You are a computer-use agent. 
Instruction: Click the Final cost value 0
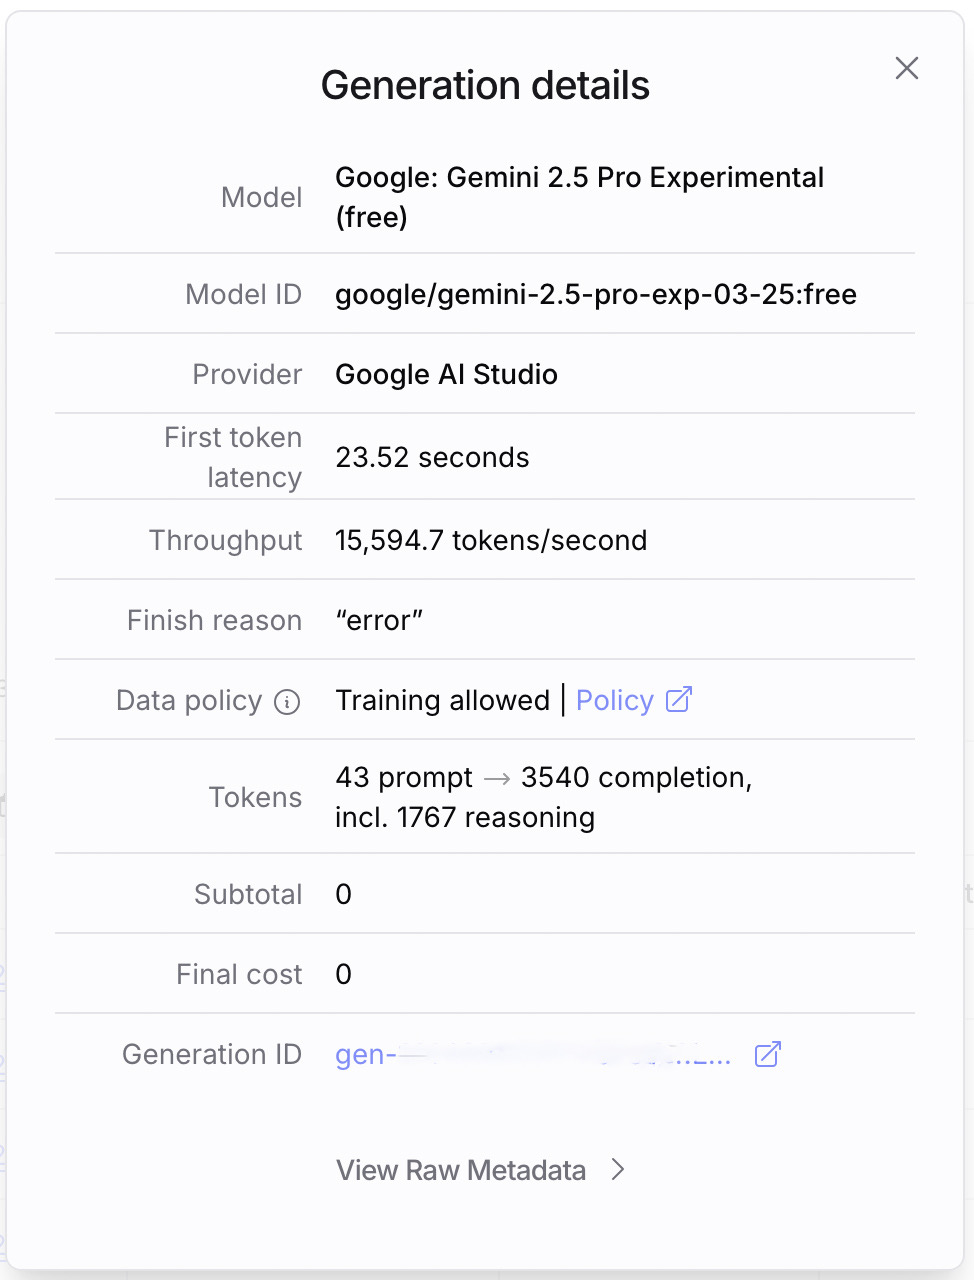point(343,974)
